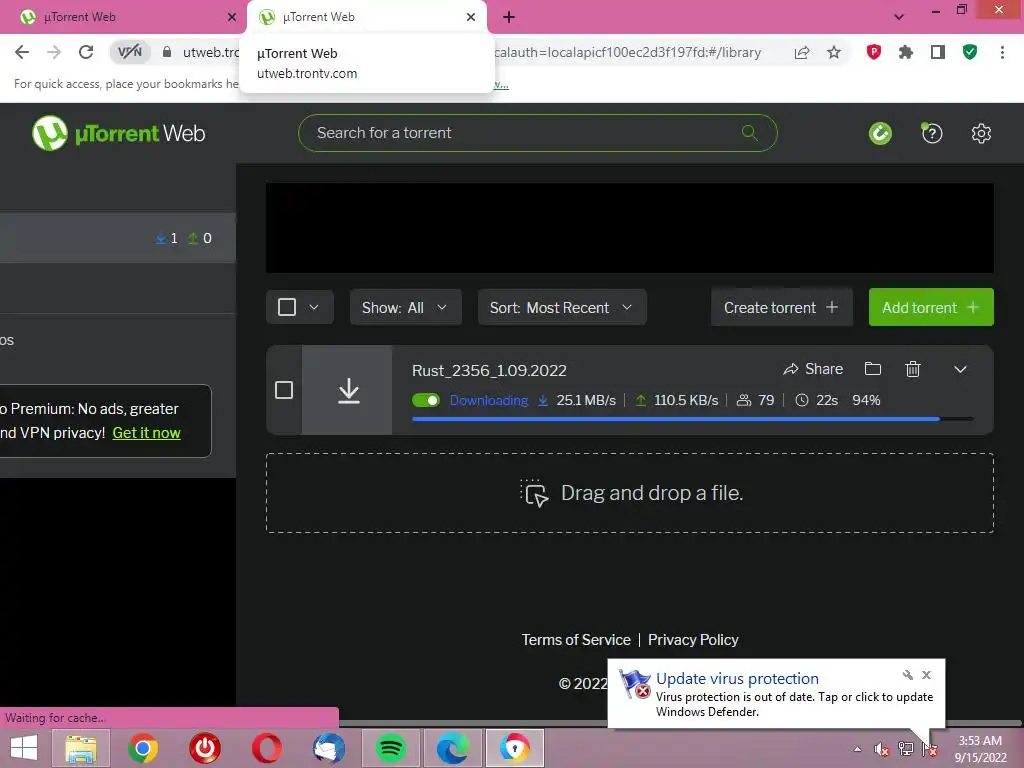This screenshot has width=1024, height=768.
Task: Open the help question mark icon
Action: 931,133
